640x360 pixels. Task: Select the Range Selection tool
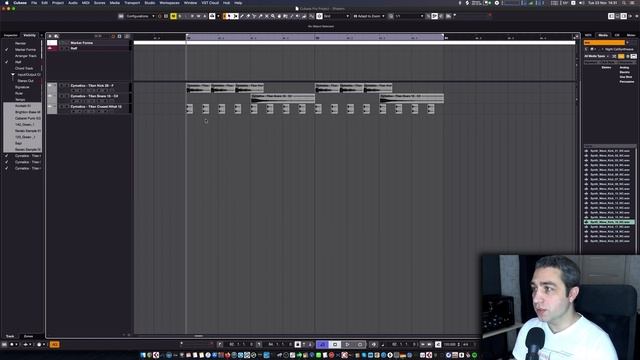[236, 16]
